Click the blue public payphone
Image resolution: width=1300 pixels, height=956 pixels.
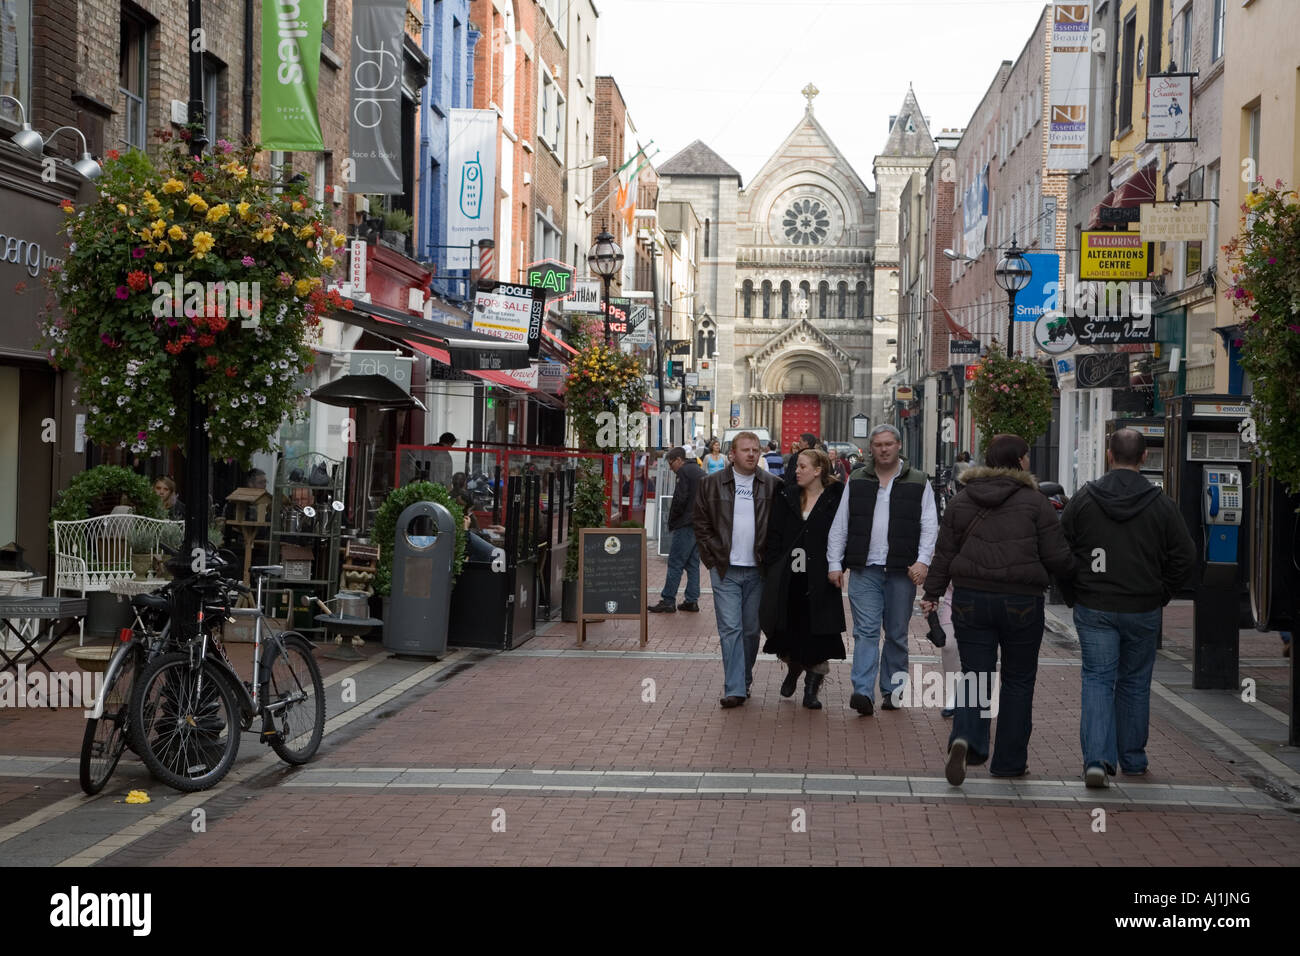click(x=1220, y=513)
